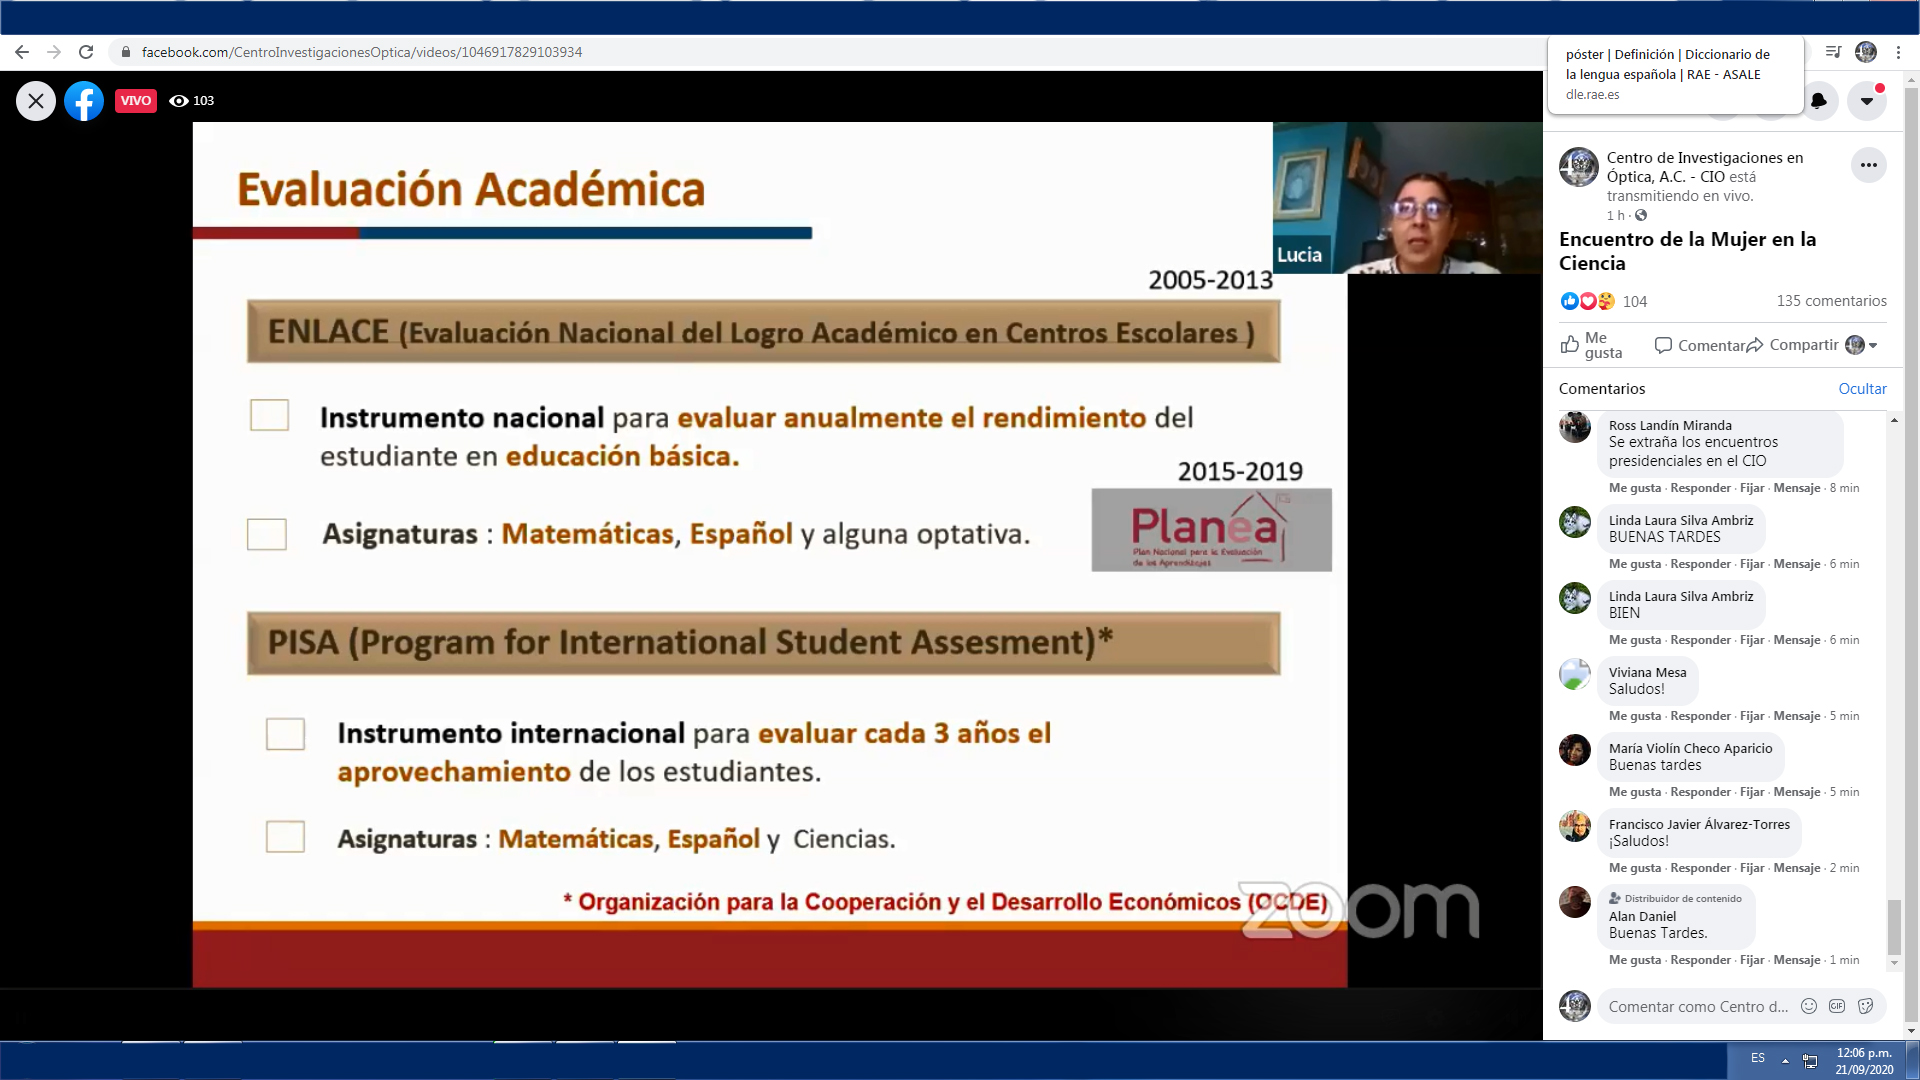Reply to Ross Landín Miranda's comment
The width and height of the screenshot is (1920, 1080).
click(1700, 488)
